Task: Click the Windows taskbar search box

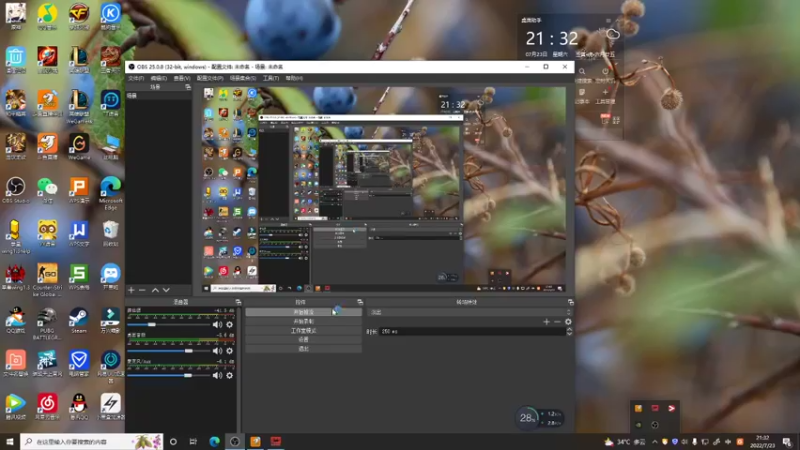Action: pyautogui.click(x=92, y=442)
